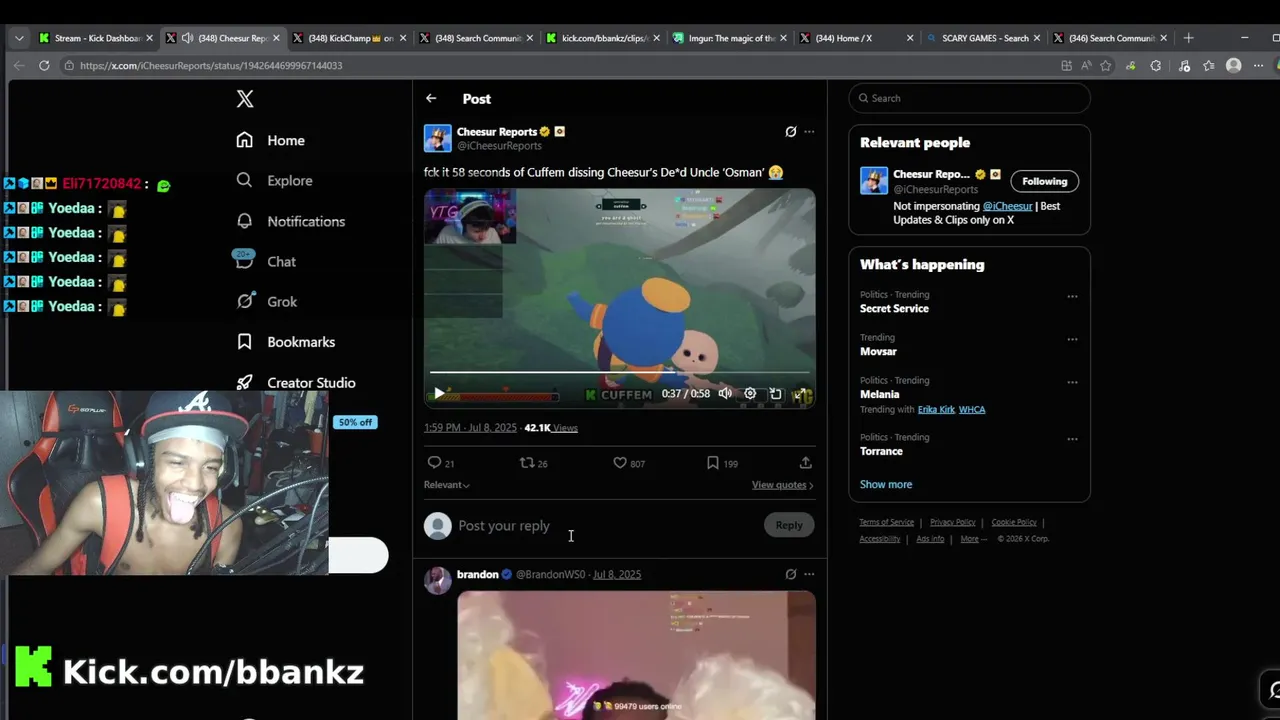Seek on the video progress bar
The height and width of the screenshot is (720, 1280).
[x=619, y=372]
